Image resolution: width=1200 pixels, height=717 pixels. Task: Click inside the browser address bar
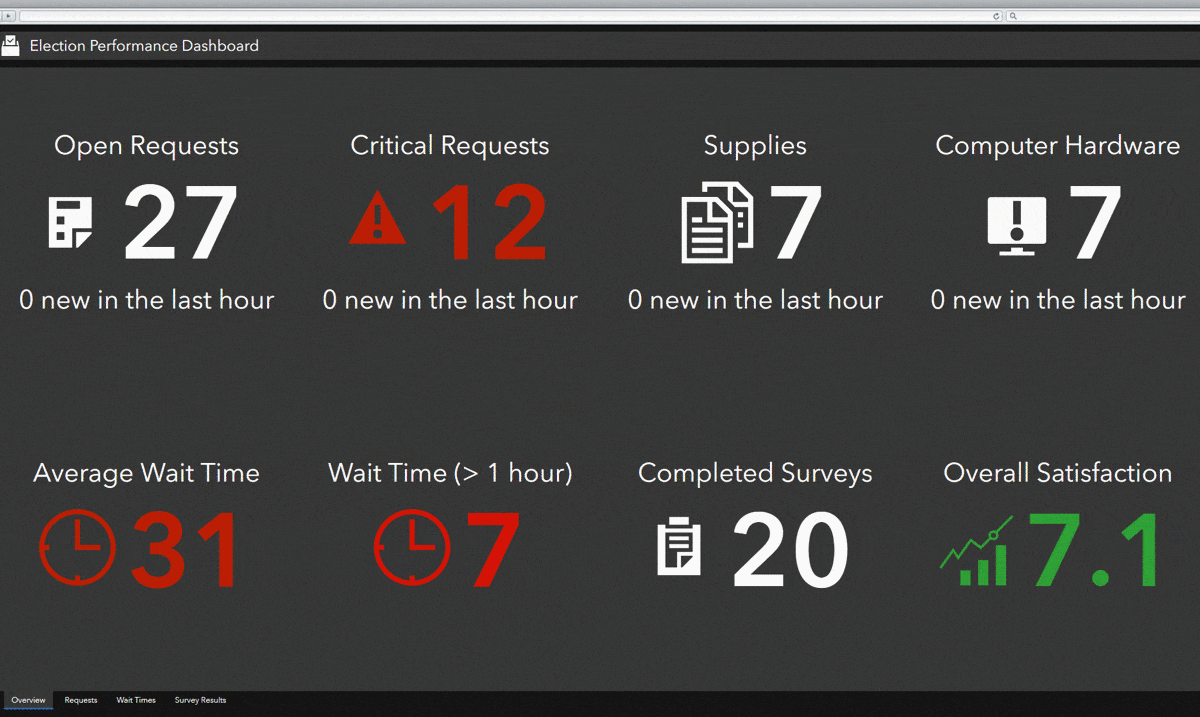[500, 16]
